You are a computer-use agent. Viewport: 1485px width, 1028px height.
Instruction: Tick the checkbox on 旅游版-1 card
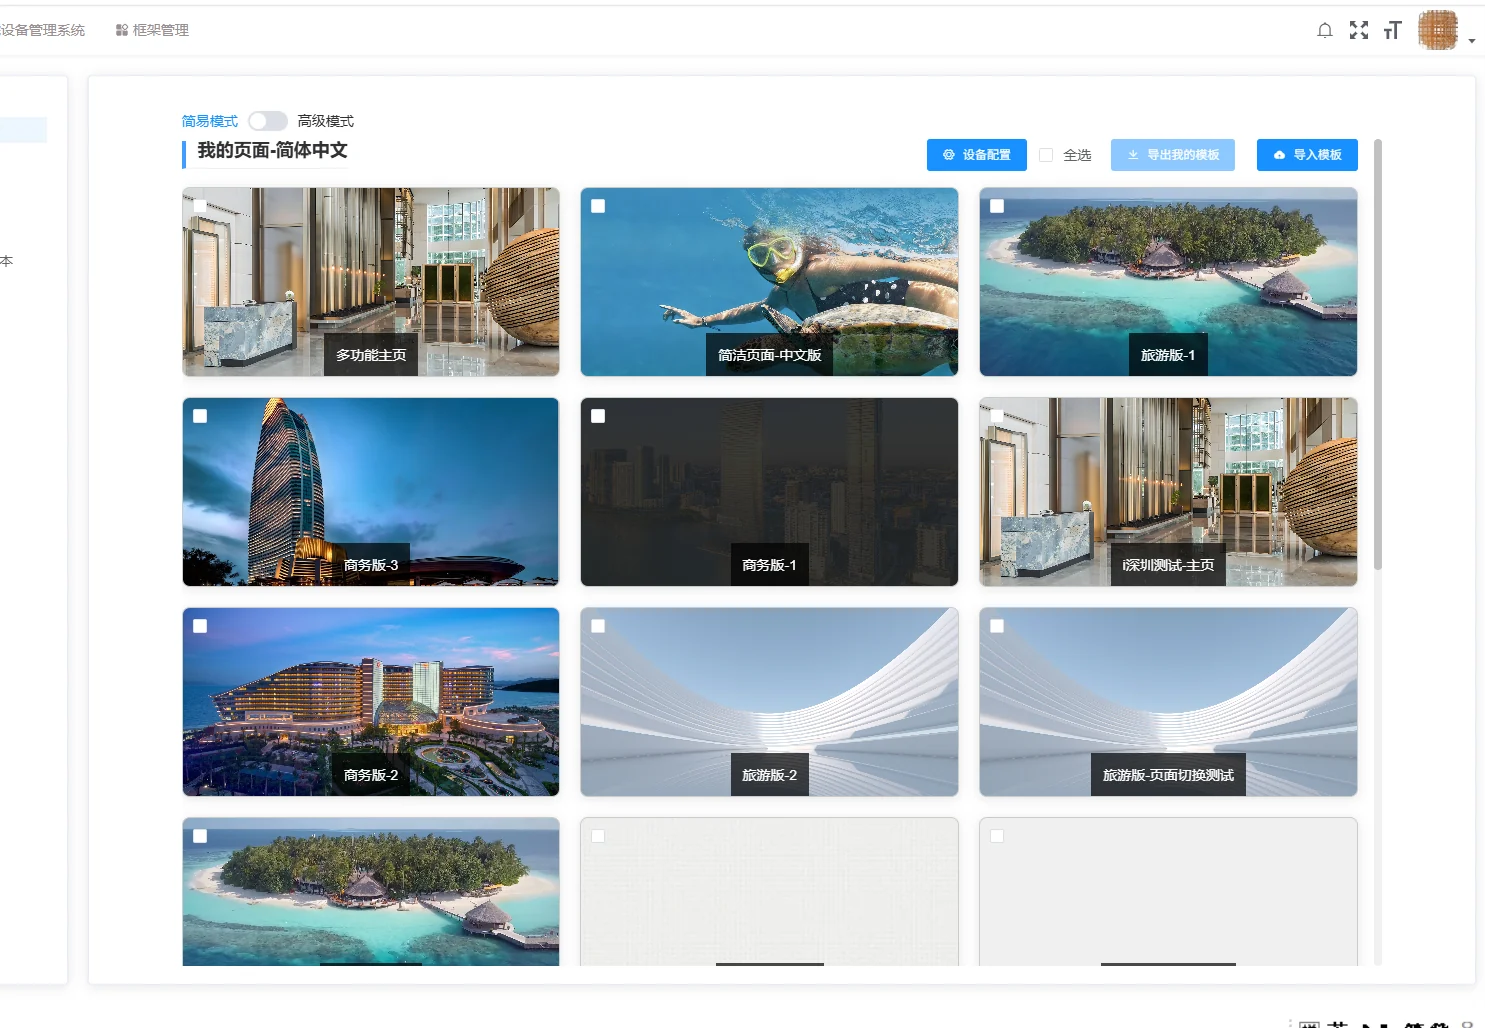pyautogui.click(x=997, y=206)
